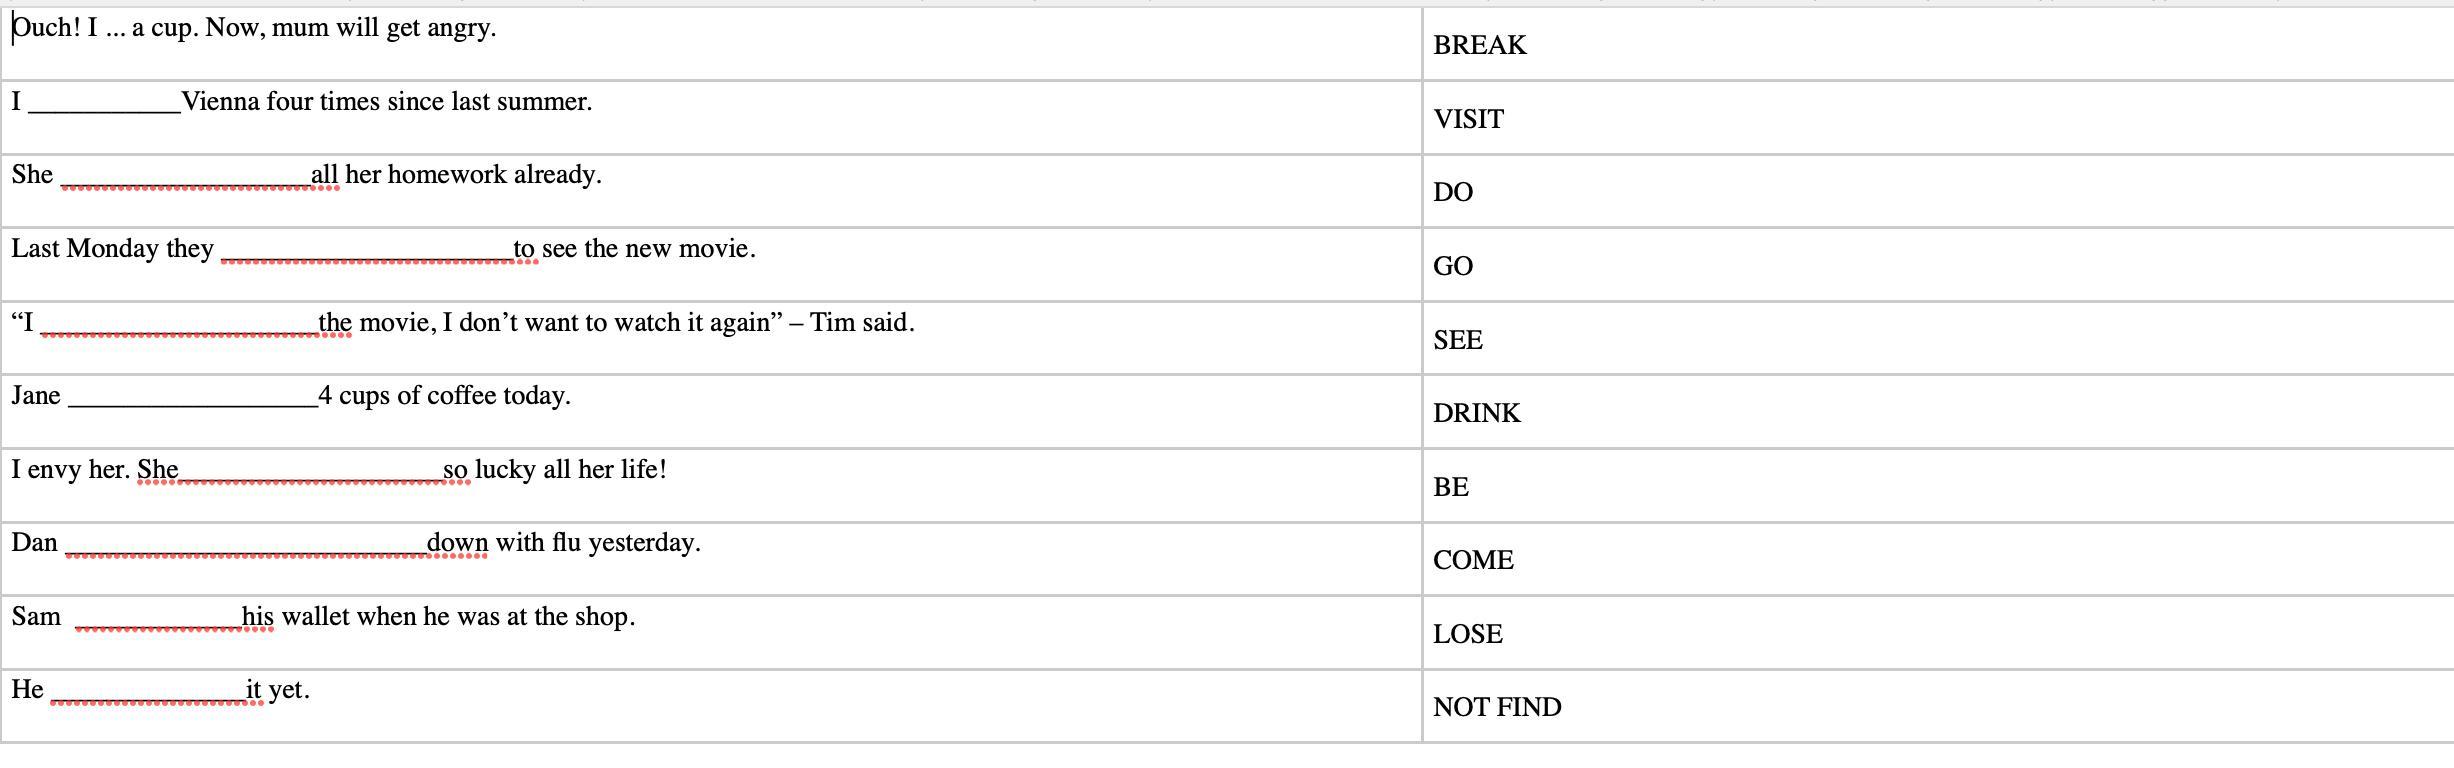Click the word DO in the right column
Screen dimensions: 2454x768
click(x=1453, y=193)
